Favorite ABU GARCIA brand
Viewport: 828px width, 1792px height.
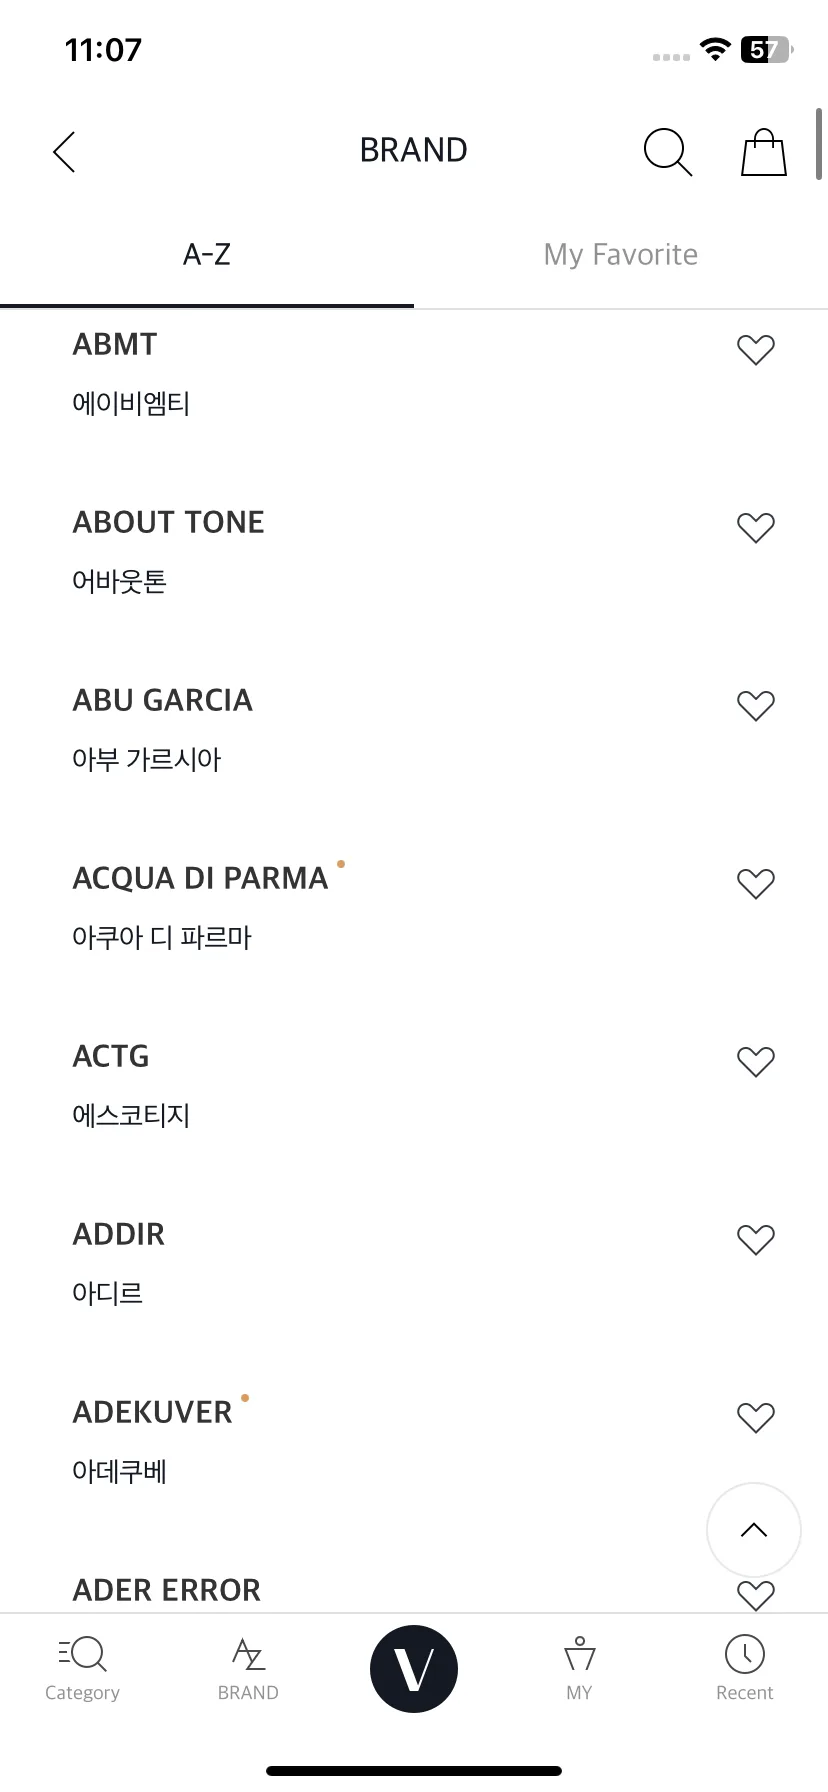[756, 706]
